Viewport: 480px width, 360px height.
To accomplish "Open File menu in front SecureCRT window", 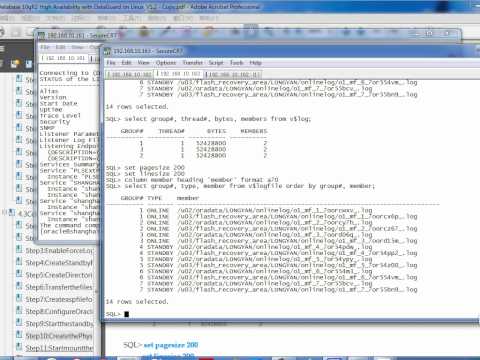I will pos(111,63).
